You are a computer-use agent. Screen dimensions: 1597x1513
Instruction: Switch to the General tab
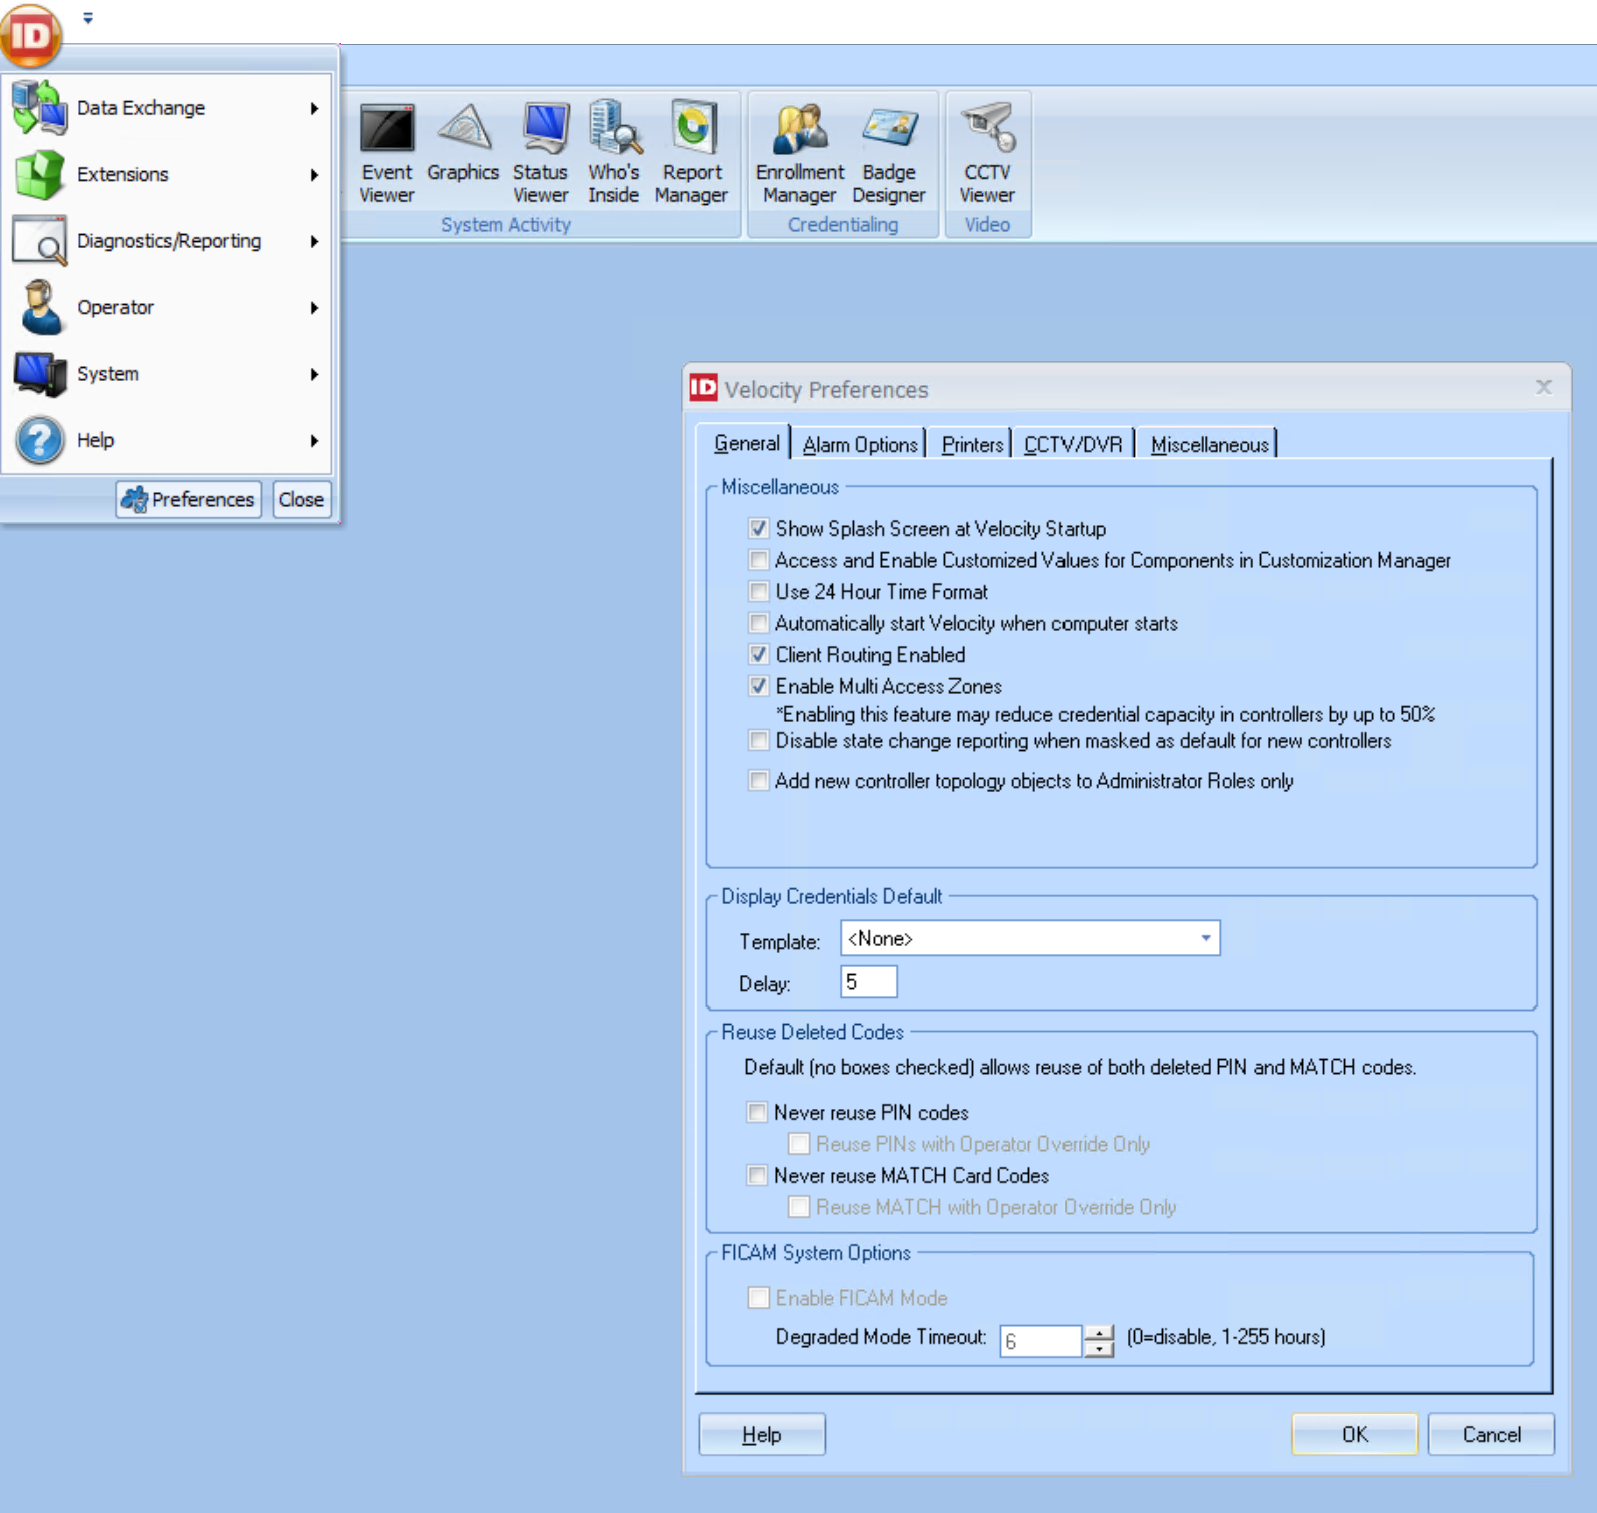747,443
